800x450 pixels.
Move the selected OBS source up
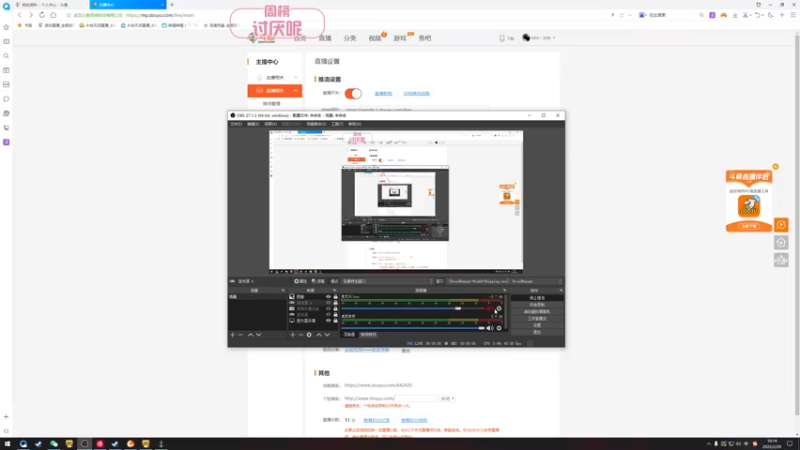click(x=319, y=335)
